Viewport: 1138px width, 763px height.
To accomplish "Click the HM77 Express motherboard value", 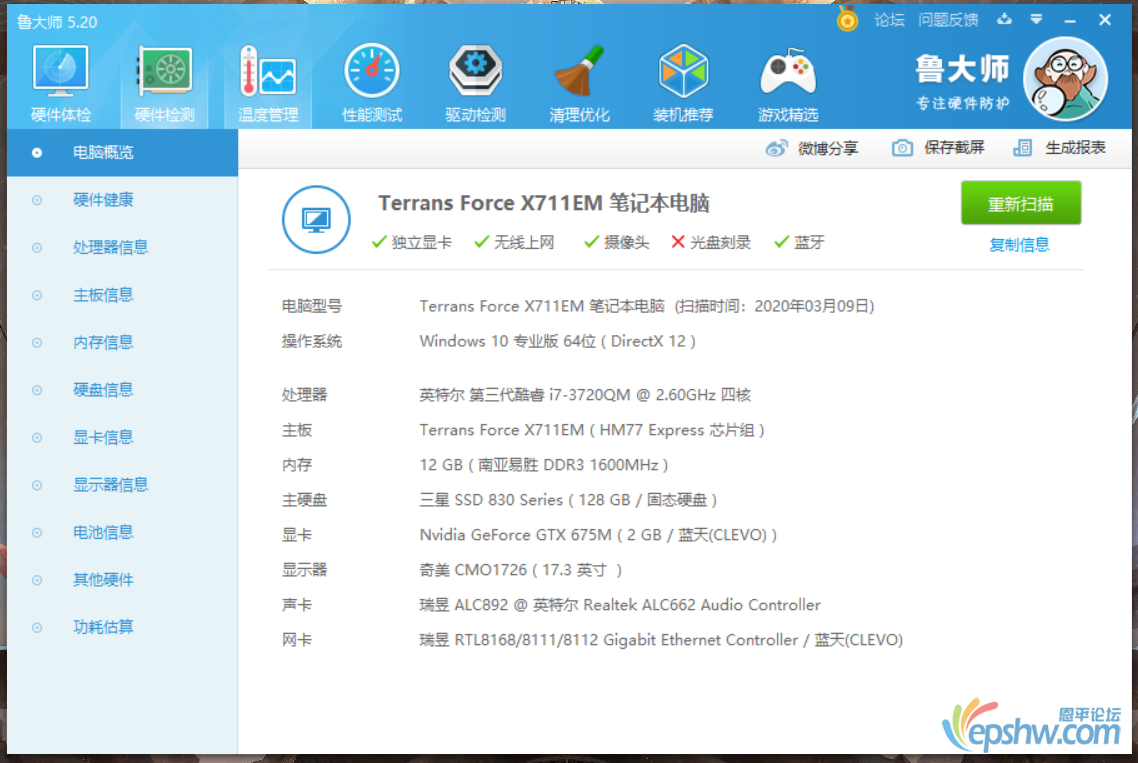I will (591, 430).
